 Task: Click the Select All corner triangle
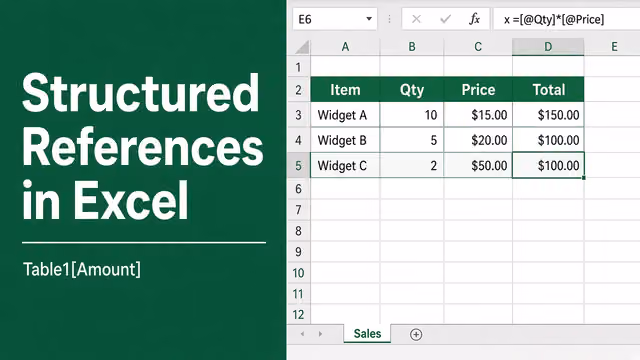tap(302, 47)
